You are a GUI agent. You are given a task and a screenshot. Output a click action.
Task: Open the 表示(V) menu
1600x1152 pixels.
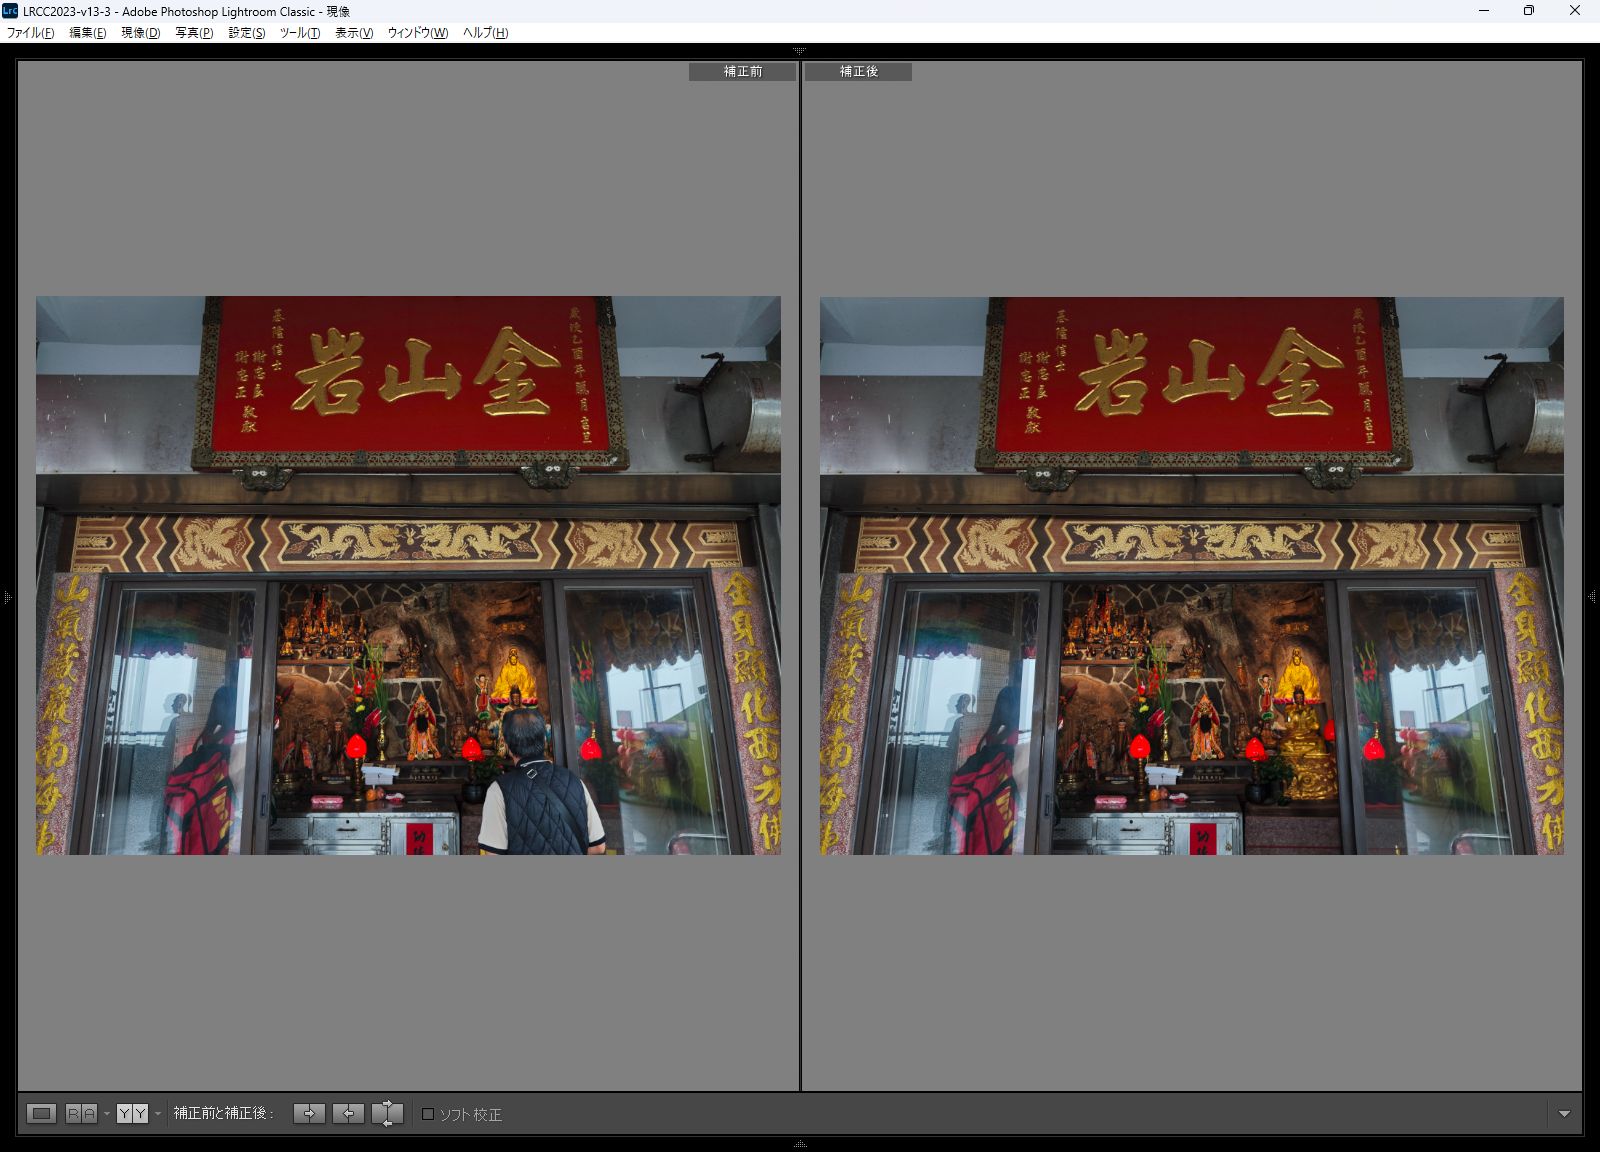coord(354,33)
